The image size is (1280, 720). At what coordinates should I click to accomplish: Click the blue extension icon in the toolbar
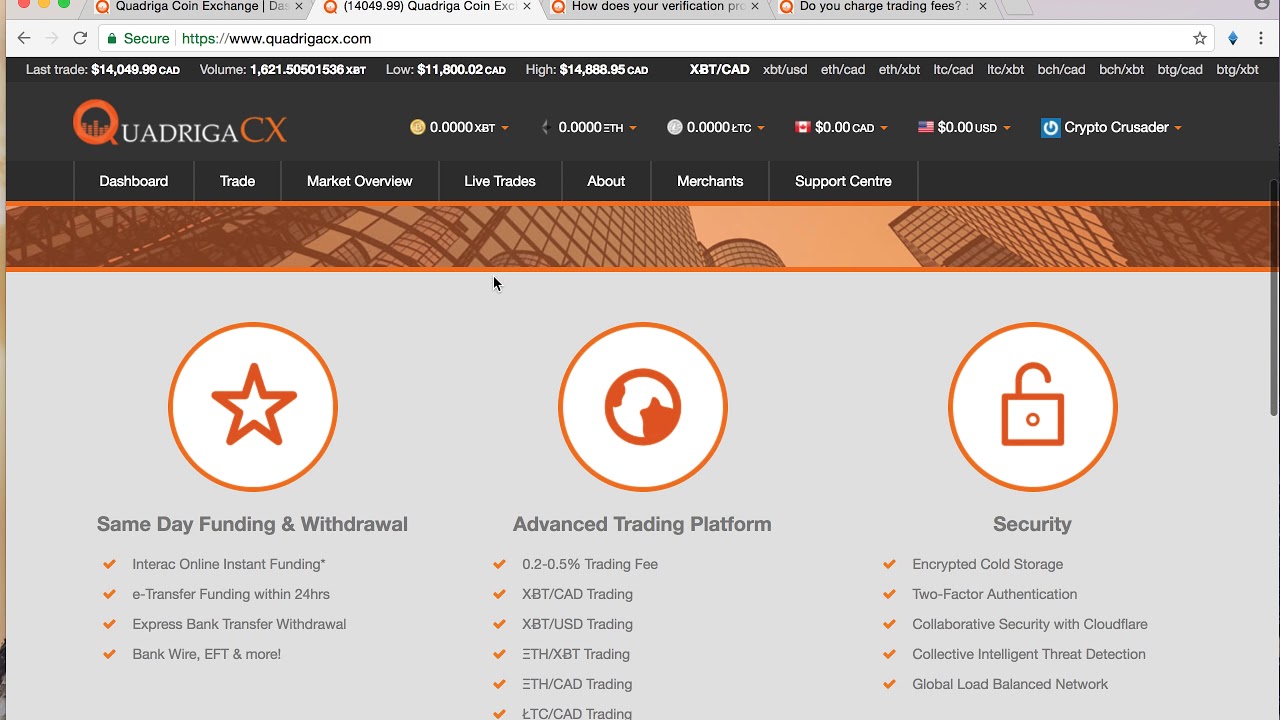click(1233, 38)
